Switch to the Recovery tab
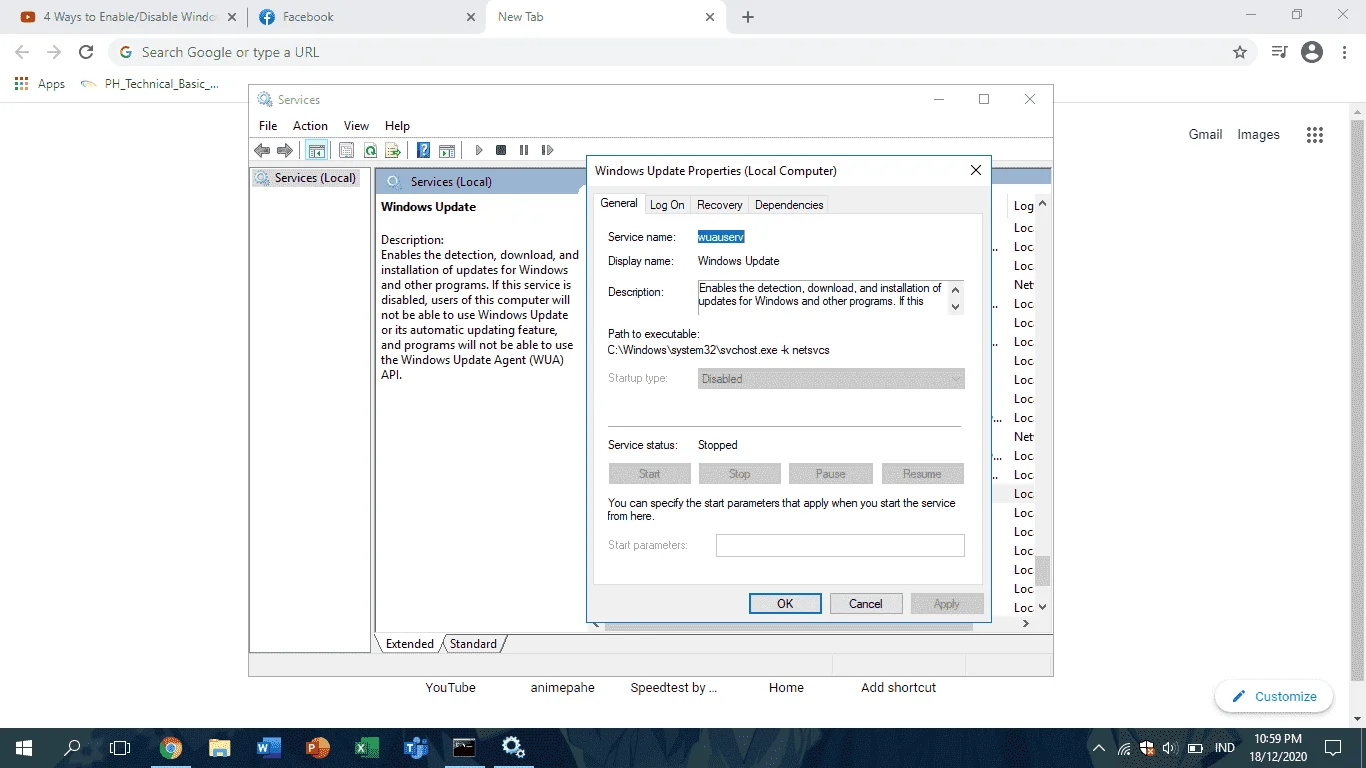 coord(720,205)
